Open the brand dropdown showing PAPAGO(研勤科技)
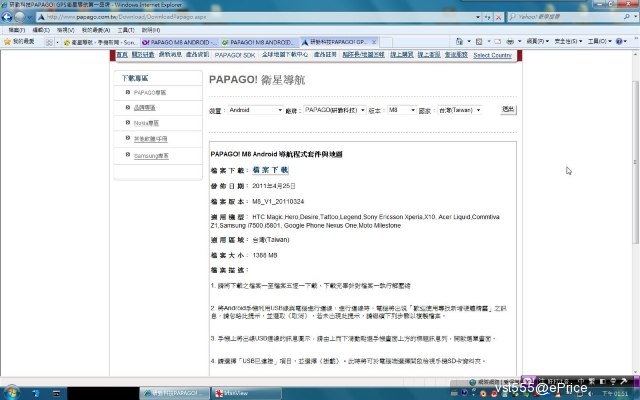This screenshot has width=640, height=400. click(x=335, y=110)
